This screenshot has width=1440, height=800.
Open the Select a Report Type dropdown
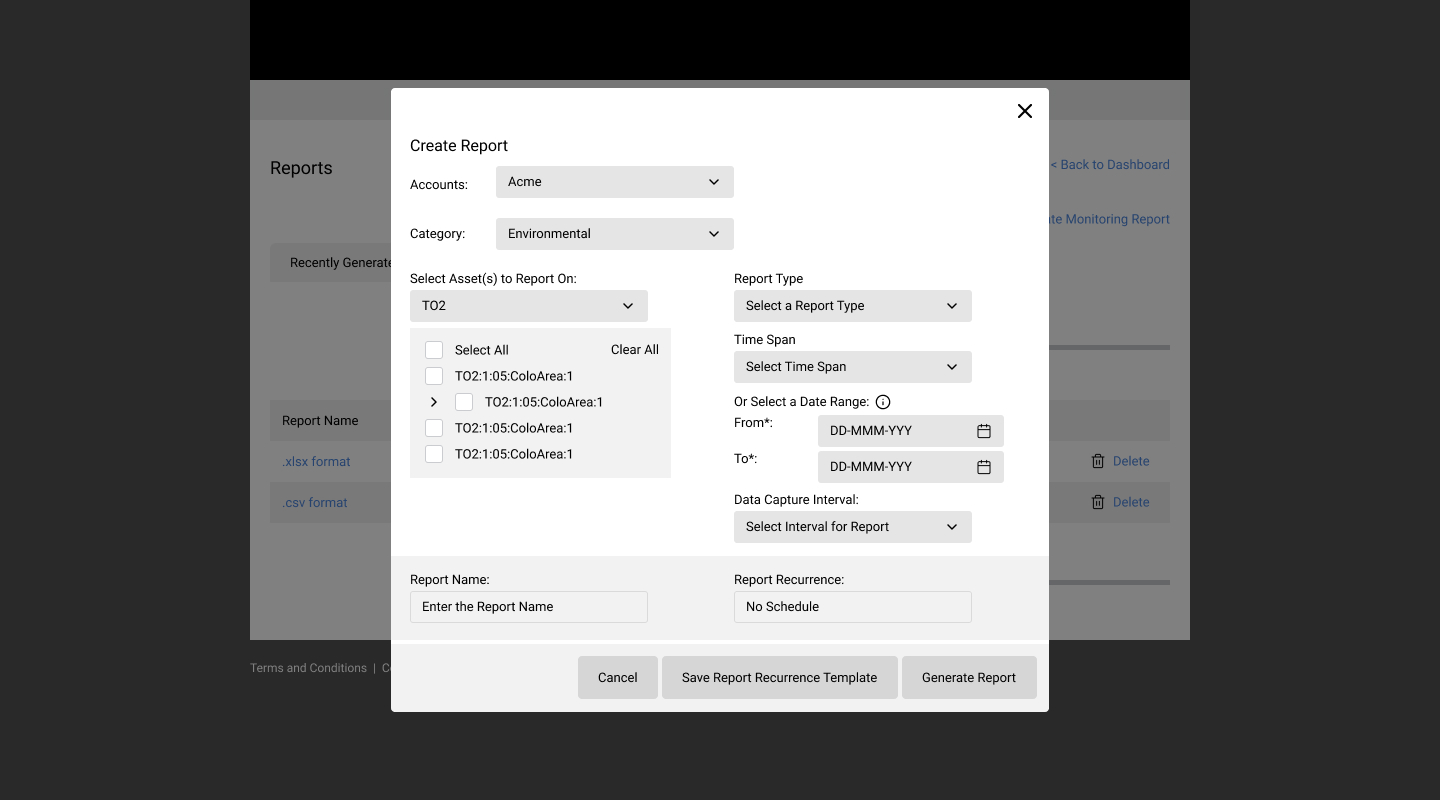[x=852, y=306]
